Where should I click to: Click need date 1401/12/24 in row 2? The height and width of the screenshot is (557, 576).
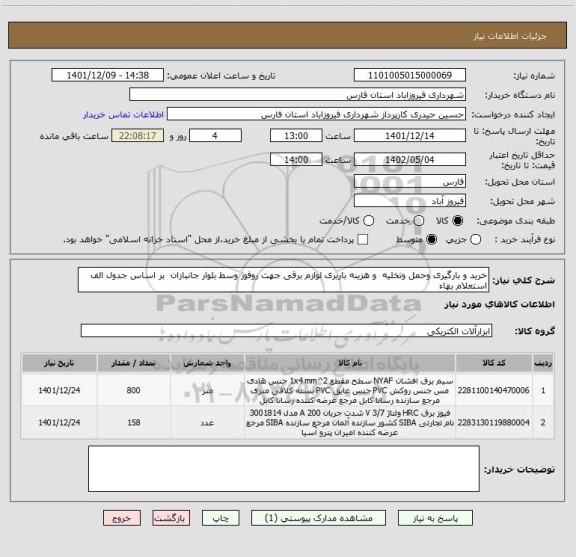pyautogui.click(x=59, y=423)
